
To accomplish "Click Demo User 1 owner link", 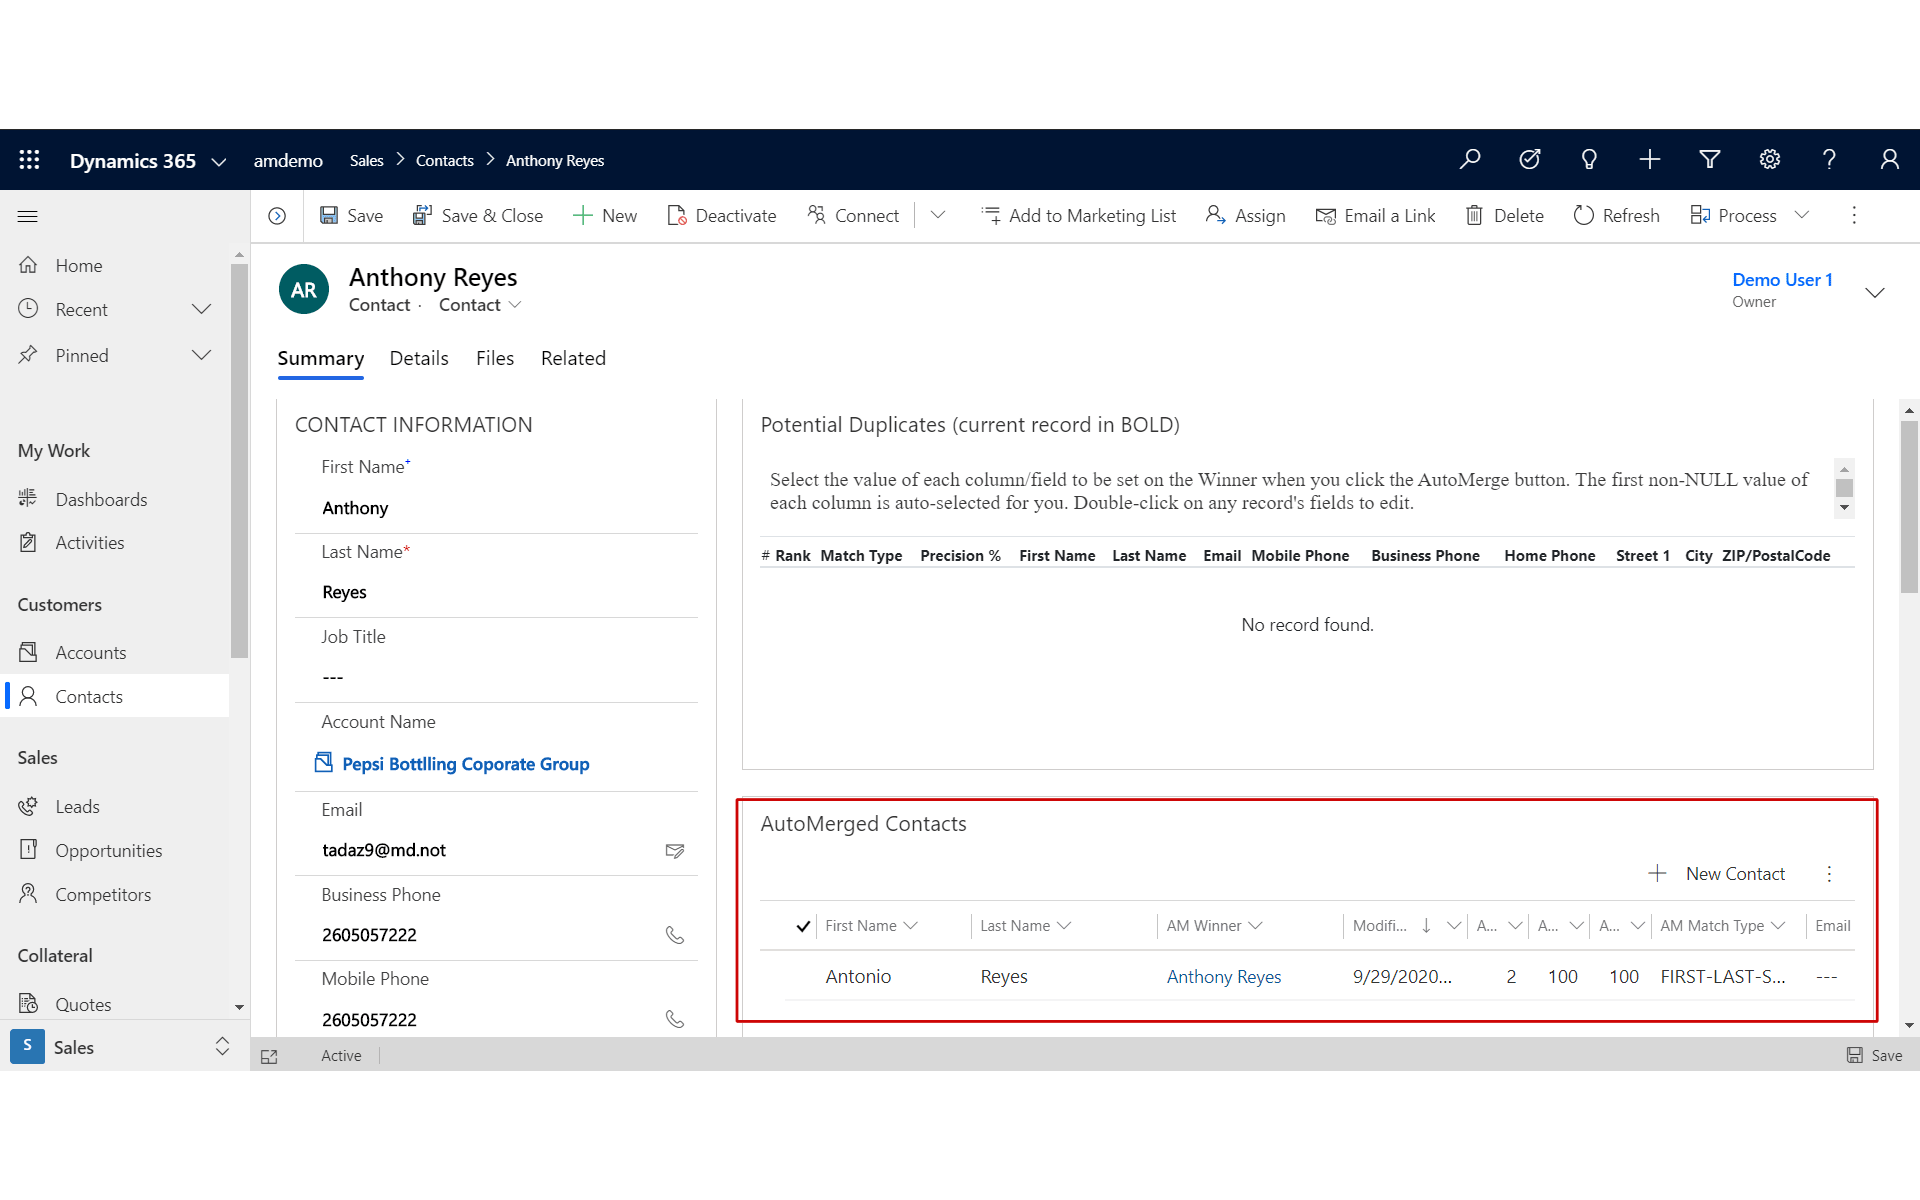I will point(1782,280).
